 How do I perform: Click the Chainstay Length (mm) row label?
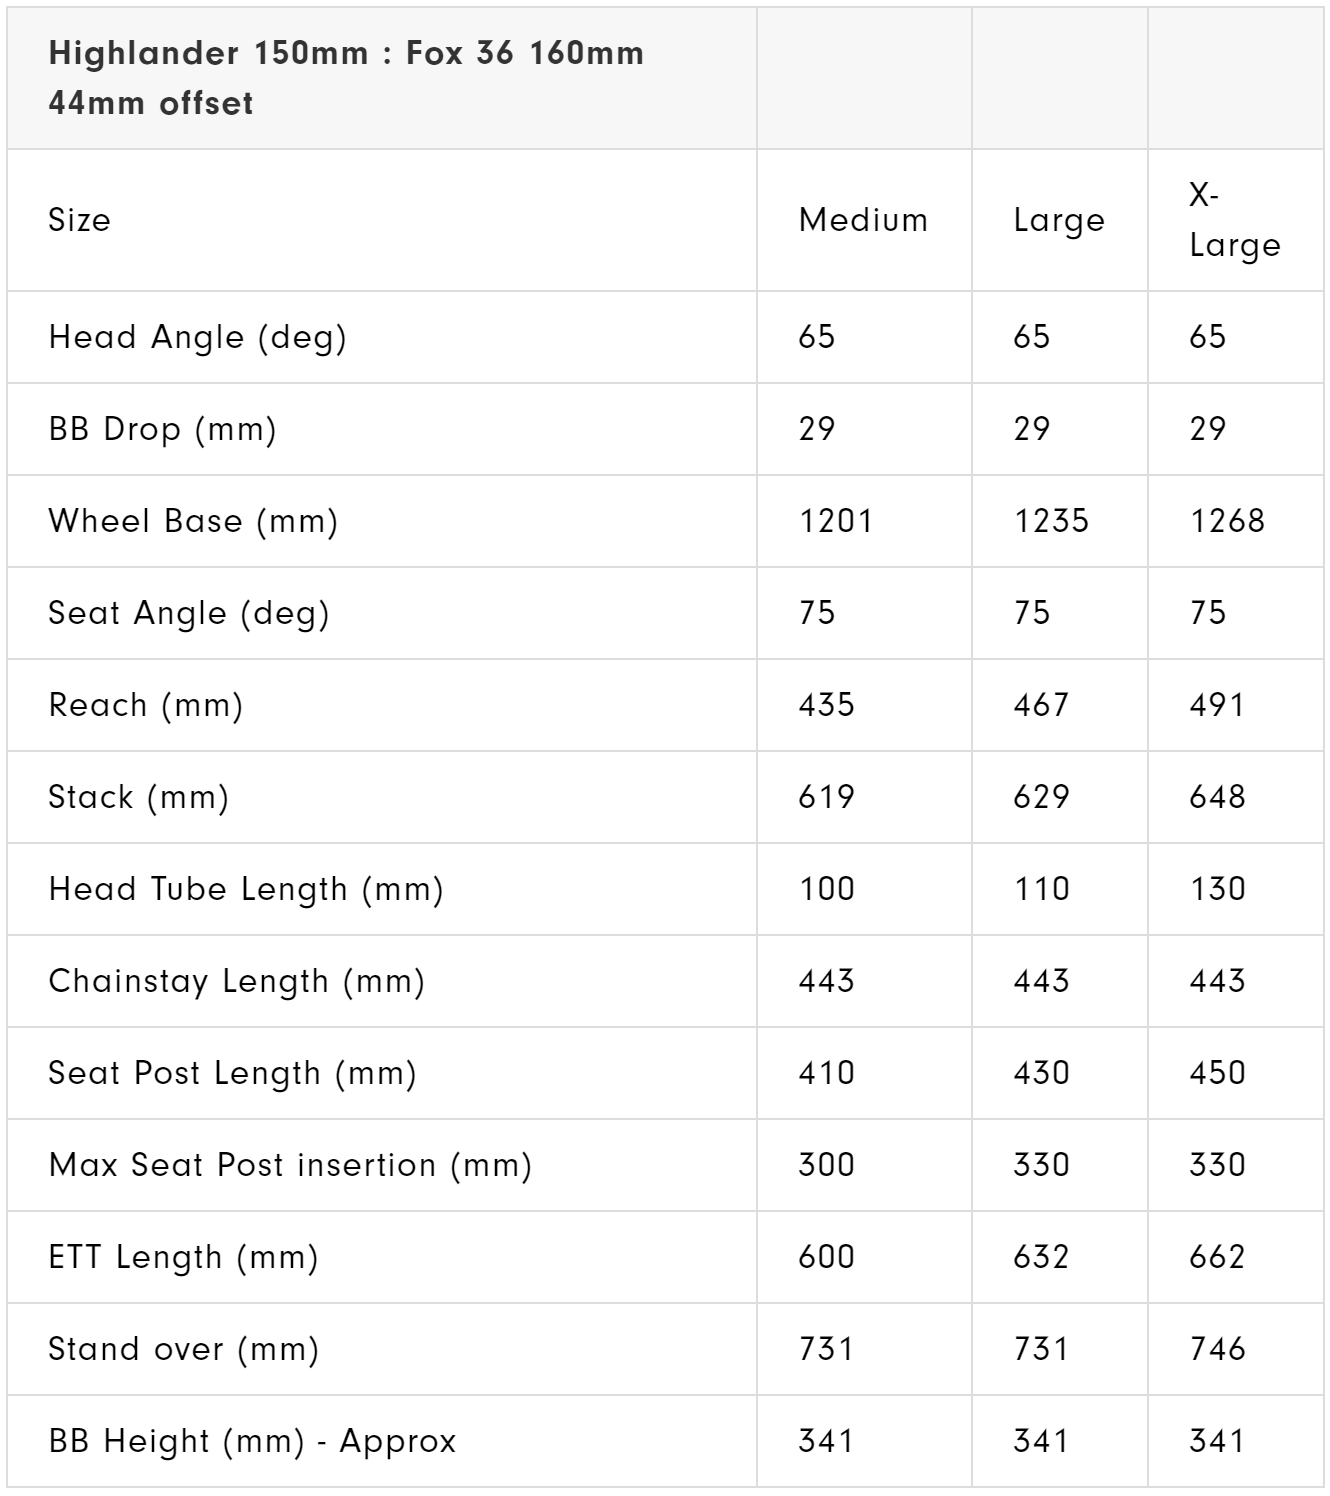coord(236,981)
